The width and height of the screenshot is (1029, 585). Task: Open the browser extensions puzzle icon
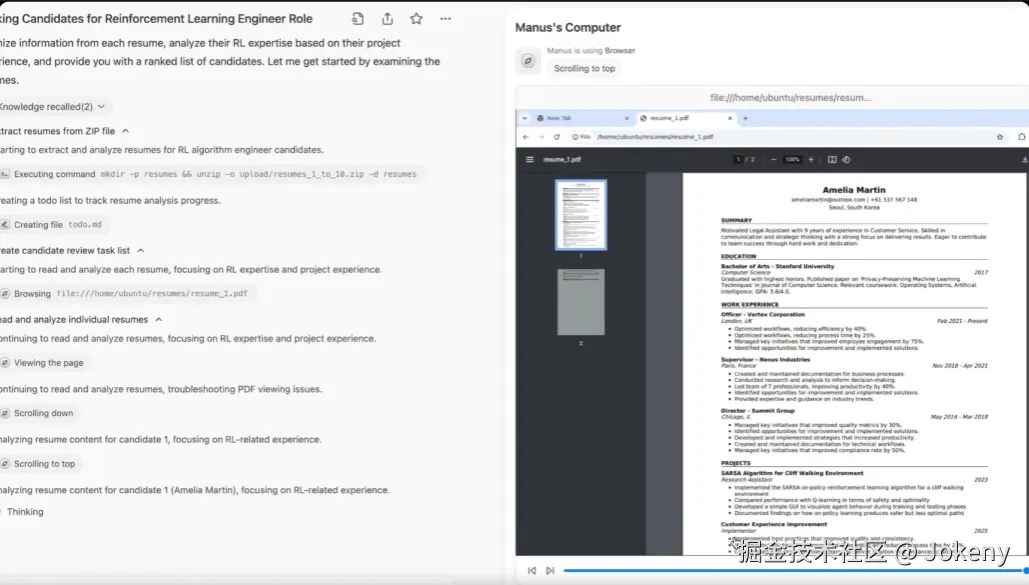1021,137
